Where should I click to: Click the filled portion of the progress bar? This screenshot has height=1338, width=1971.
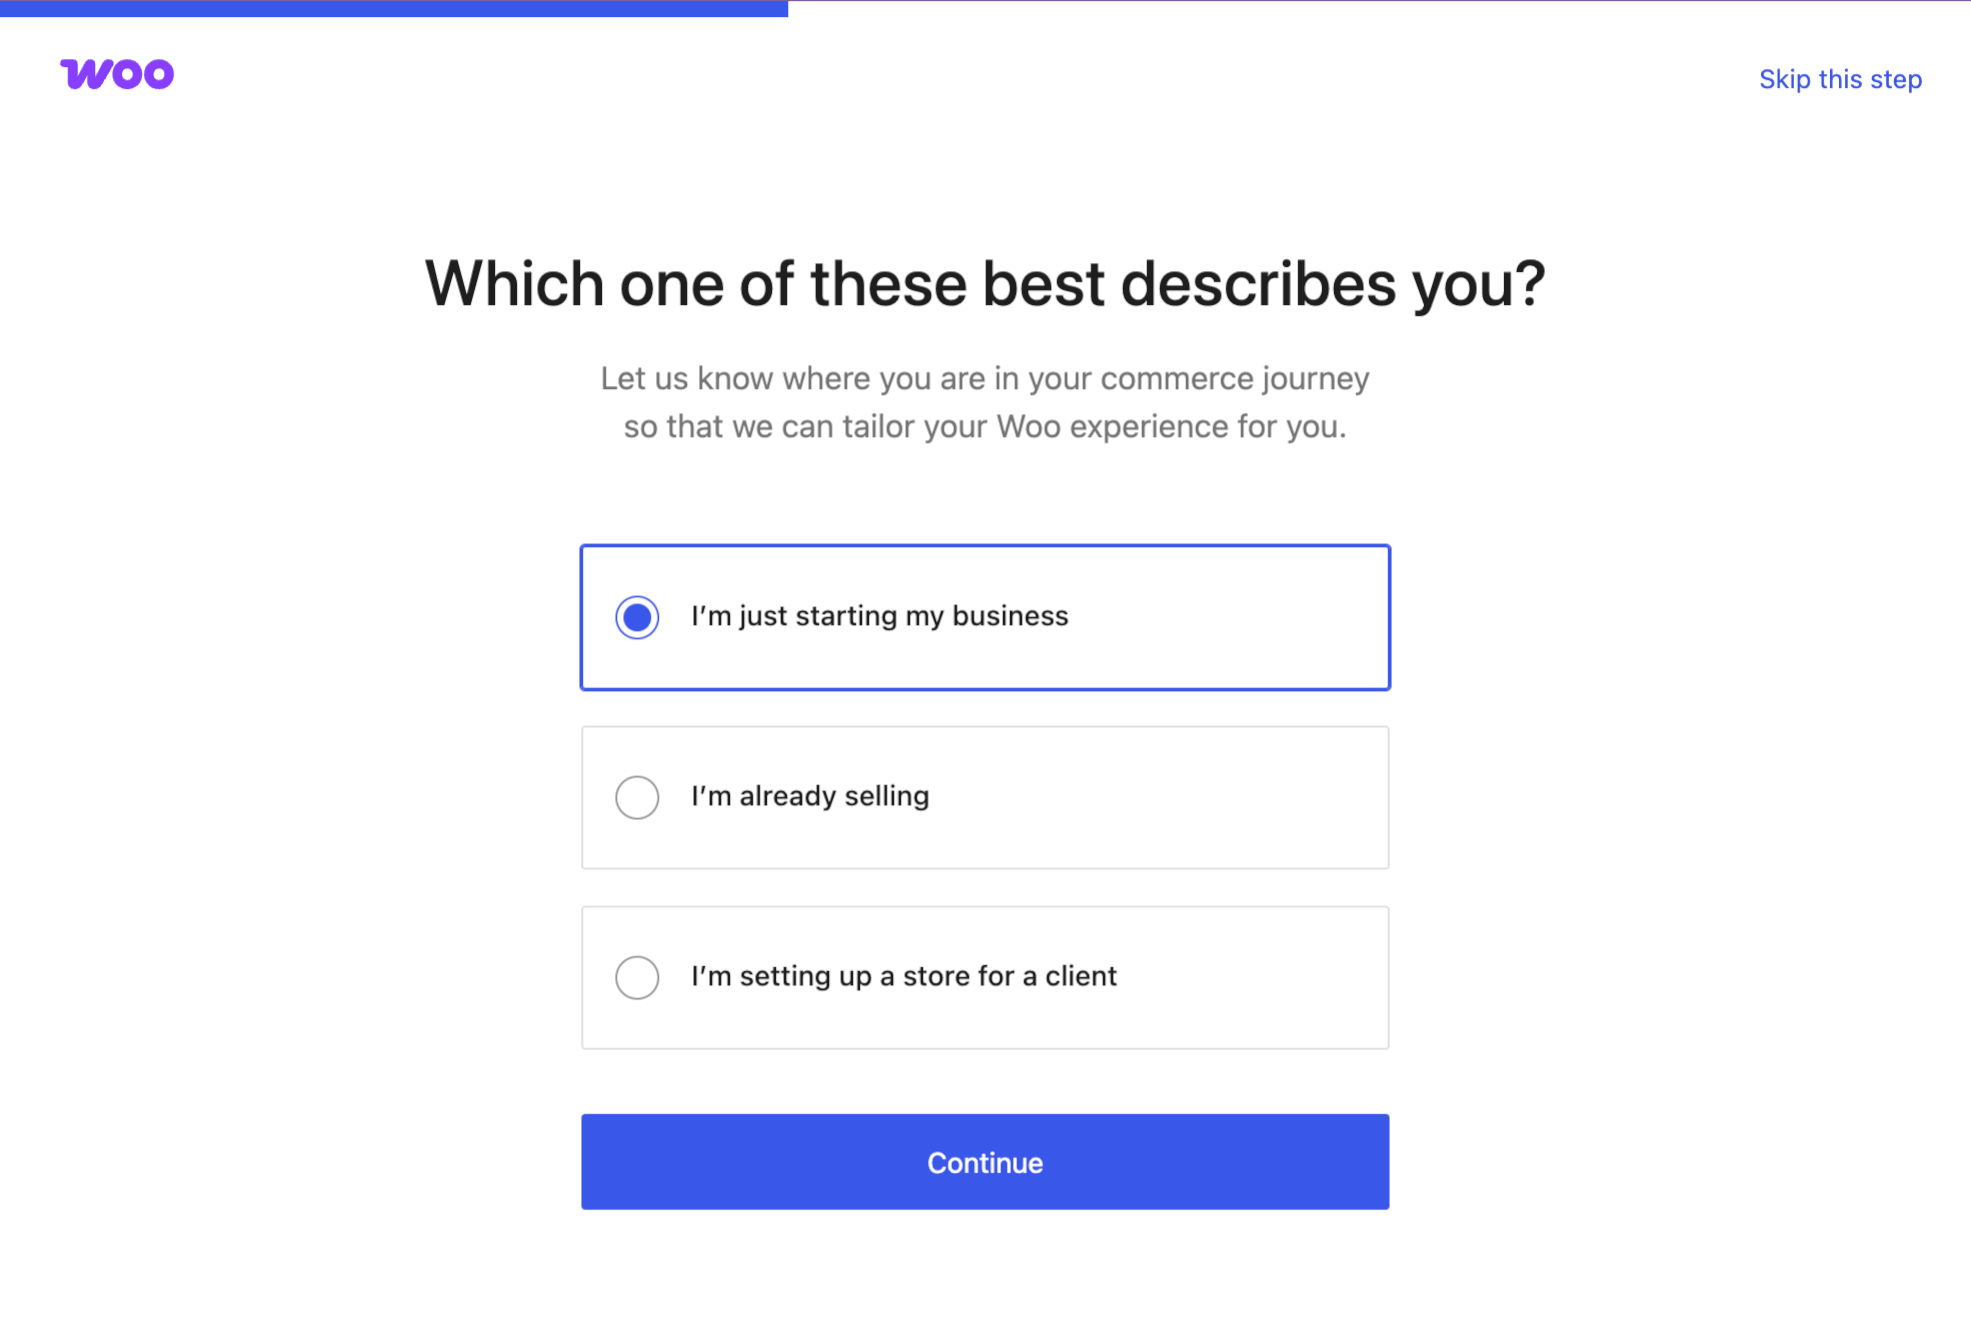point(394,8)
